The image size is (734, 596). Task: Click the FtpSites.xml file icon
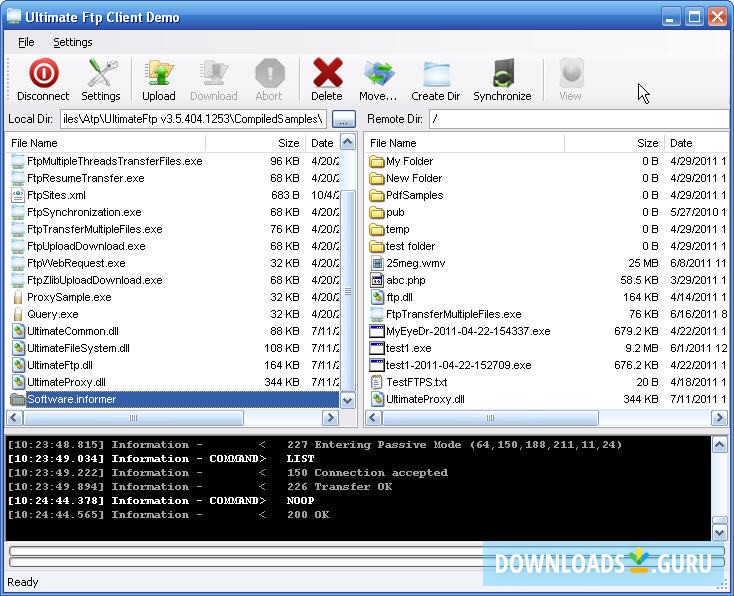pos(18,195)
